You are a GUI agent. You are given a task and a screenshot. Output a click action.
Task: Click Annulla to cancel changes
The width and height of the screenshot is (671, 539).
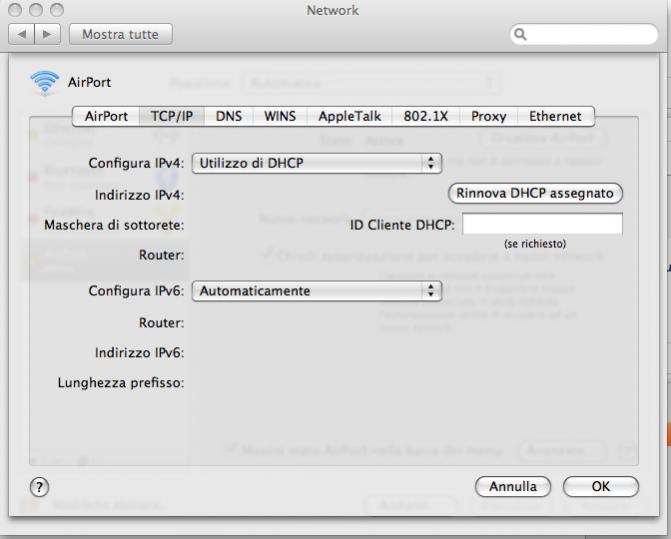click(x=513, y=487)
